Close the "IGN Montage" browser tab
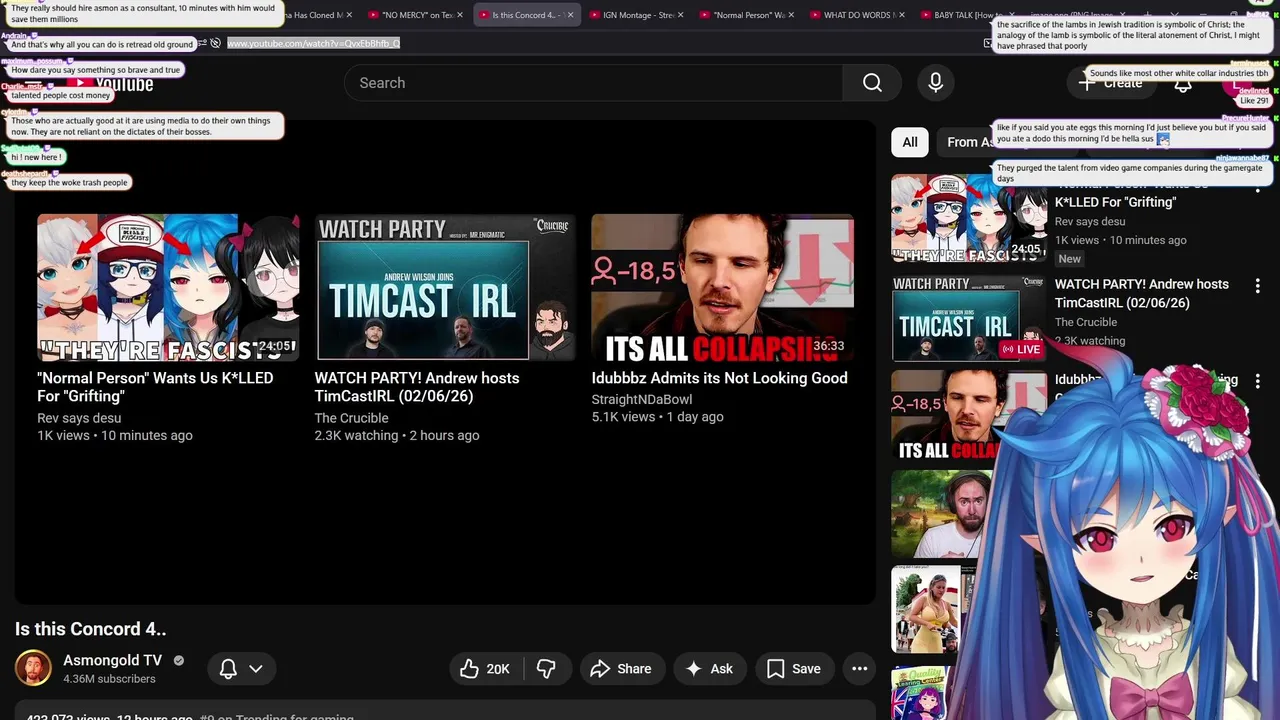The height and width of the screenshot is (720, 1280). click(x=680, y=15)
